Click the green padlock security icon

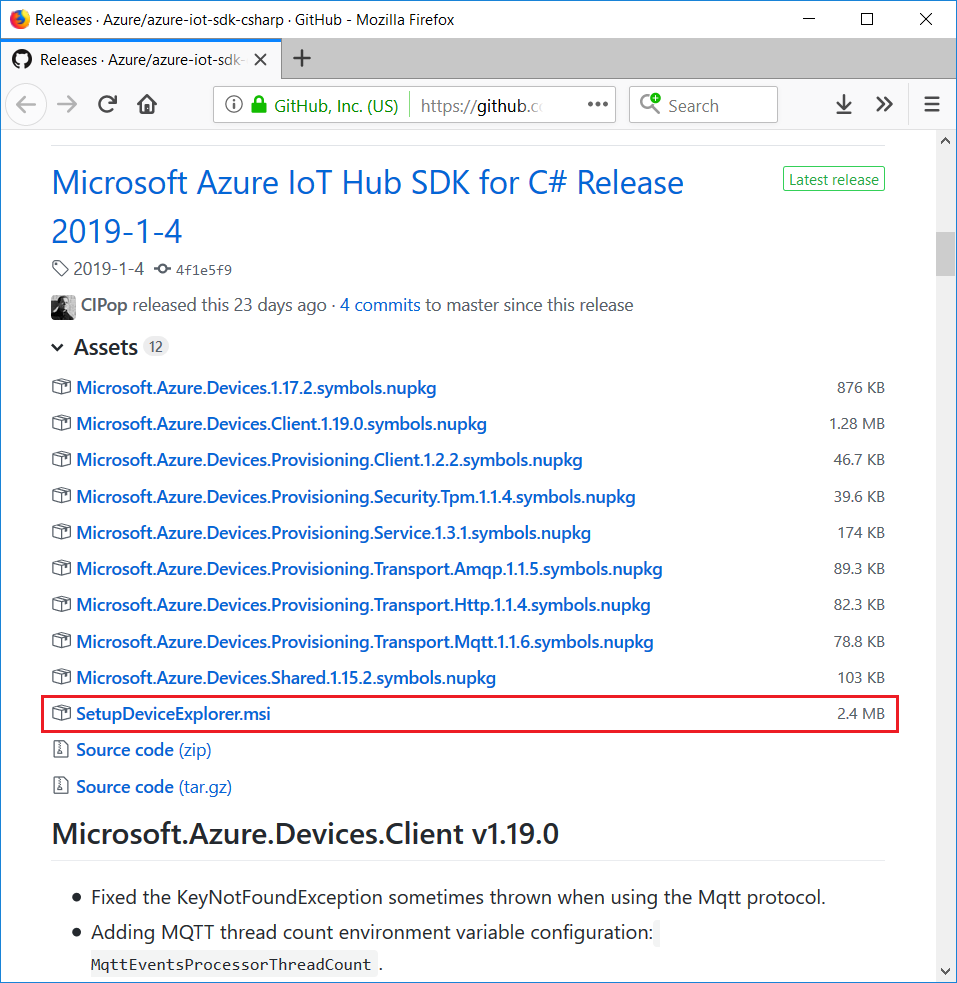pos(259,104)
